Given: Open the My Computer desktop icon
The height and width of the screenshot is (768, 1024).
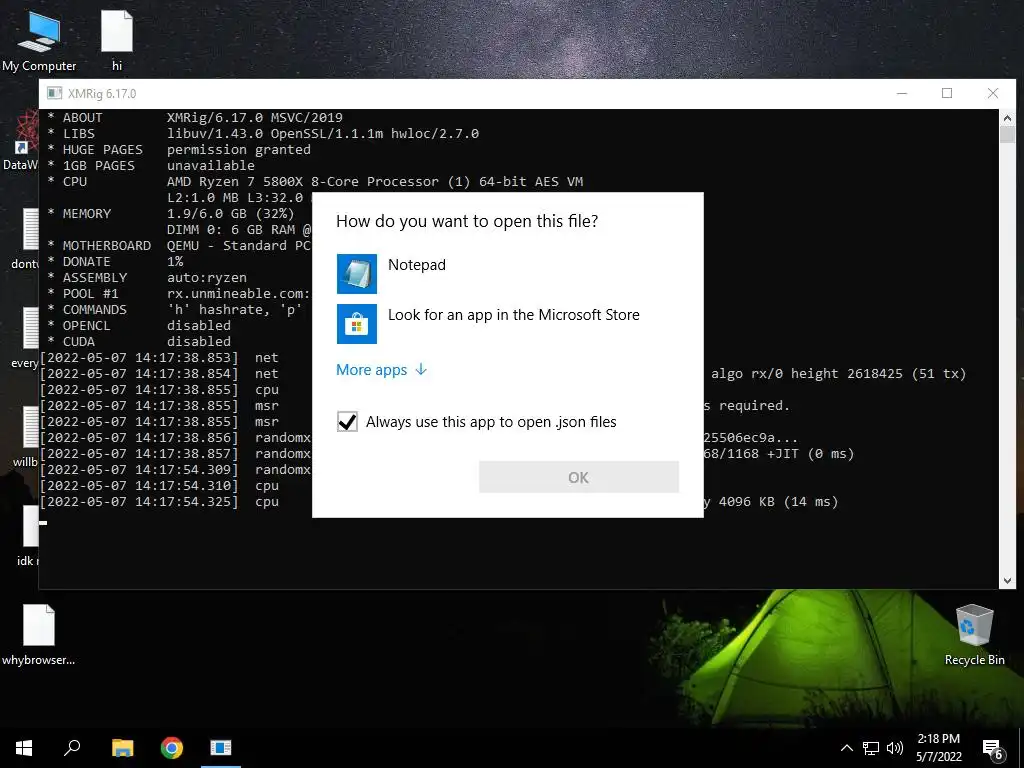Looking at the screenshot, I should [39, 40].
